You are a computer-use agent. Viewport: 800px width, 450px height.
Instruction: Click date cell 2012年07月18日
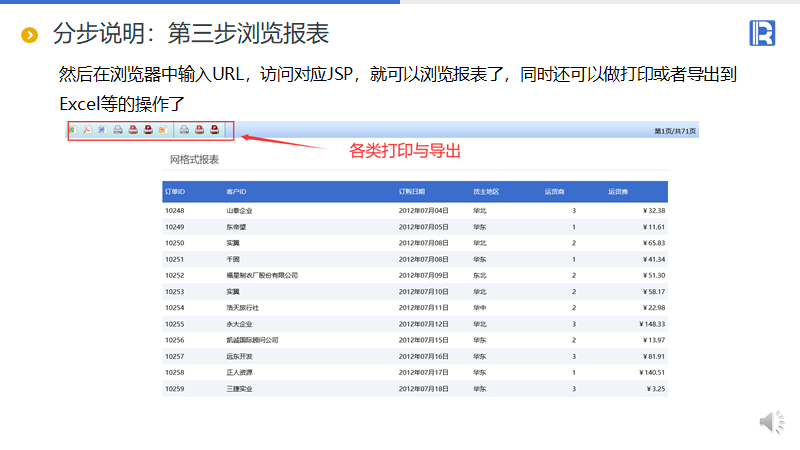pyautogui.click(x=423, y=389)
